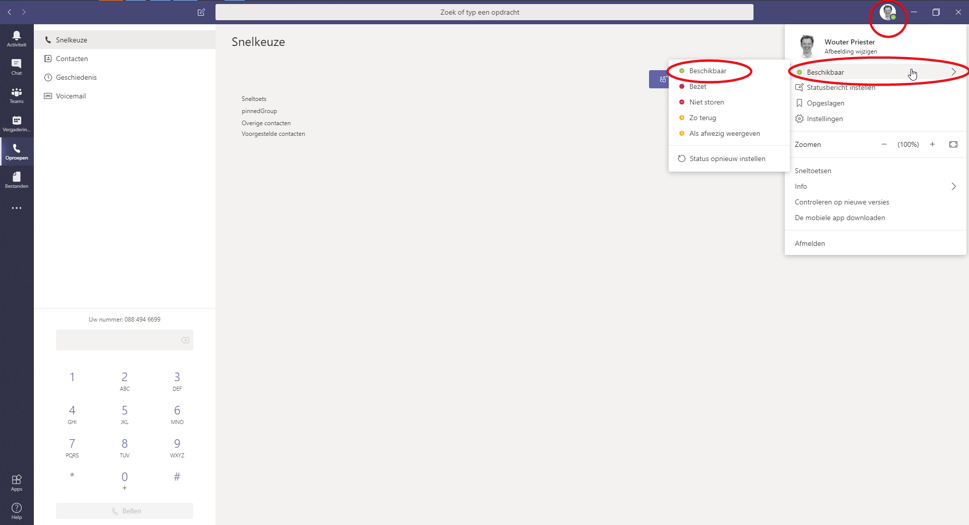The height and width of the screenshot is (525, 969).
Task: Open the Activiteit feed in sidebar
Action: (x=17, y=38)
